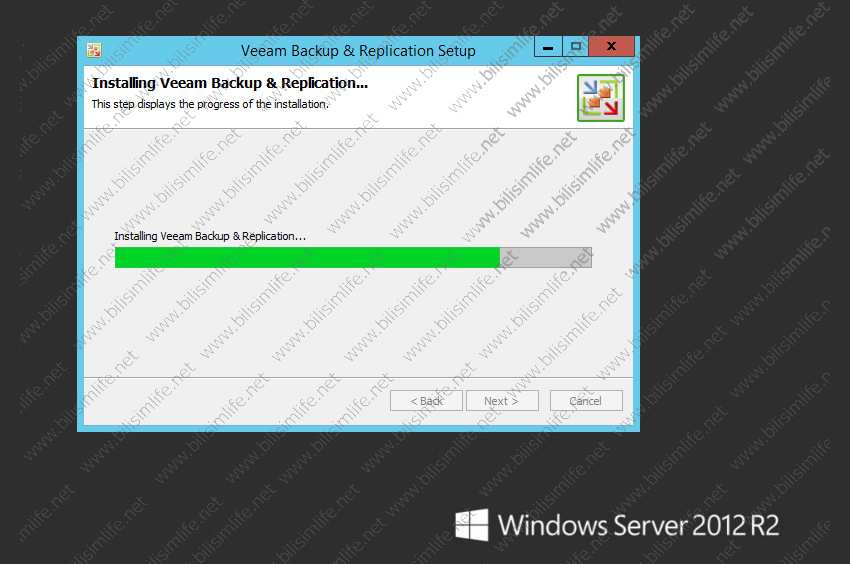The image size is (850, 564).
Task: Maximize the Veeam Setup window
Action: (576, 47)
